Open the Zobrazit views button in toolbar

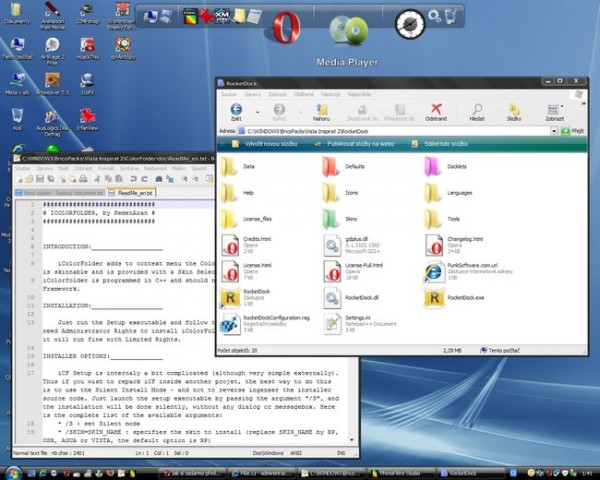tap(554, 113)
